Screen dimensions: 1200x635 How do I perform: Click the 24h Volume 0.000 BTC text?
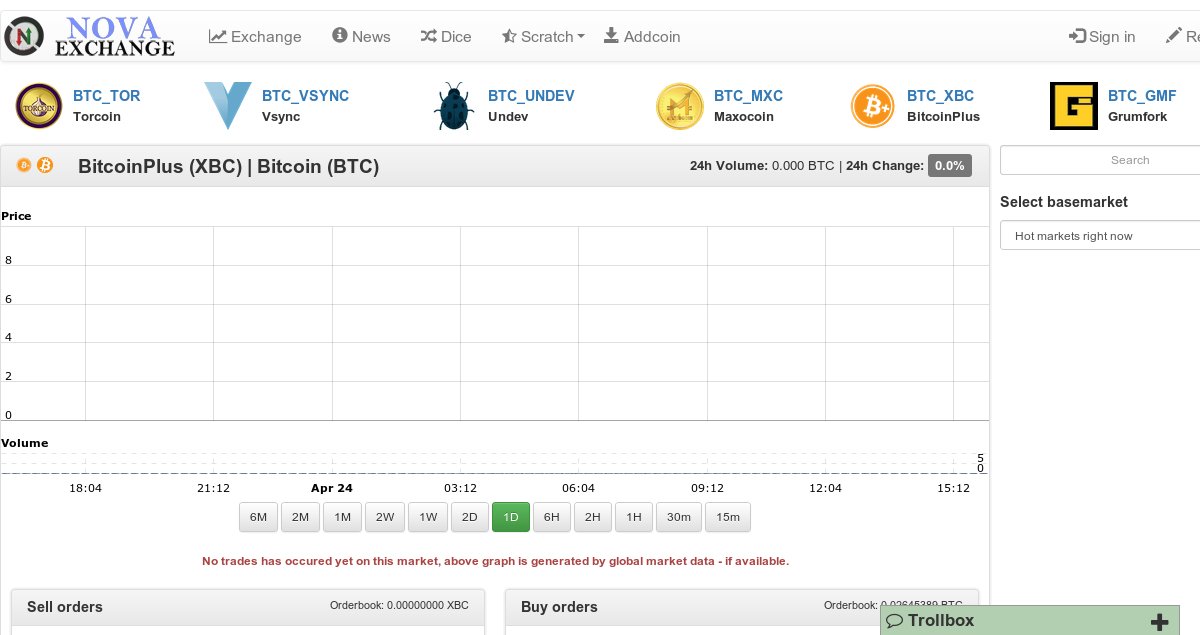click(x=762, y=166)
